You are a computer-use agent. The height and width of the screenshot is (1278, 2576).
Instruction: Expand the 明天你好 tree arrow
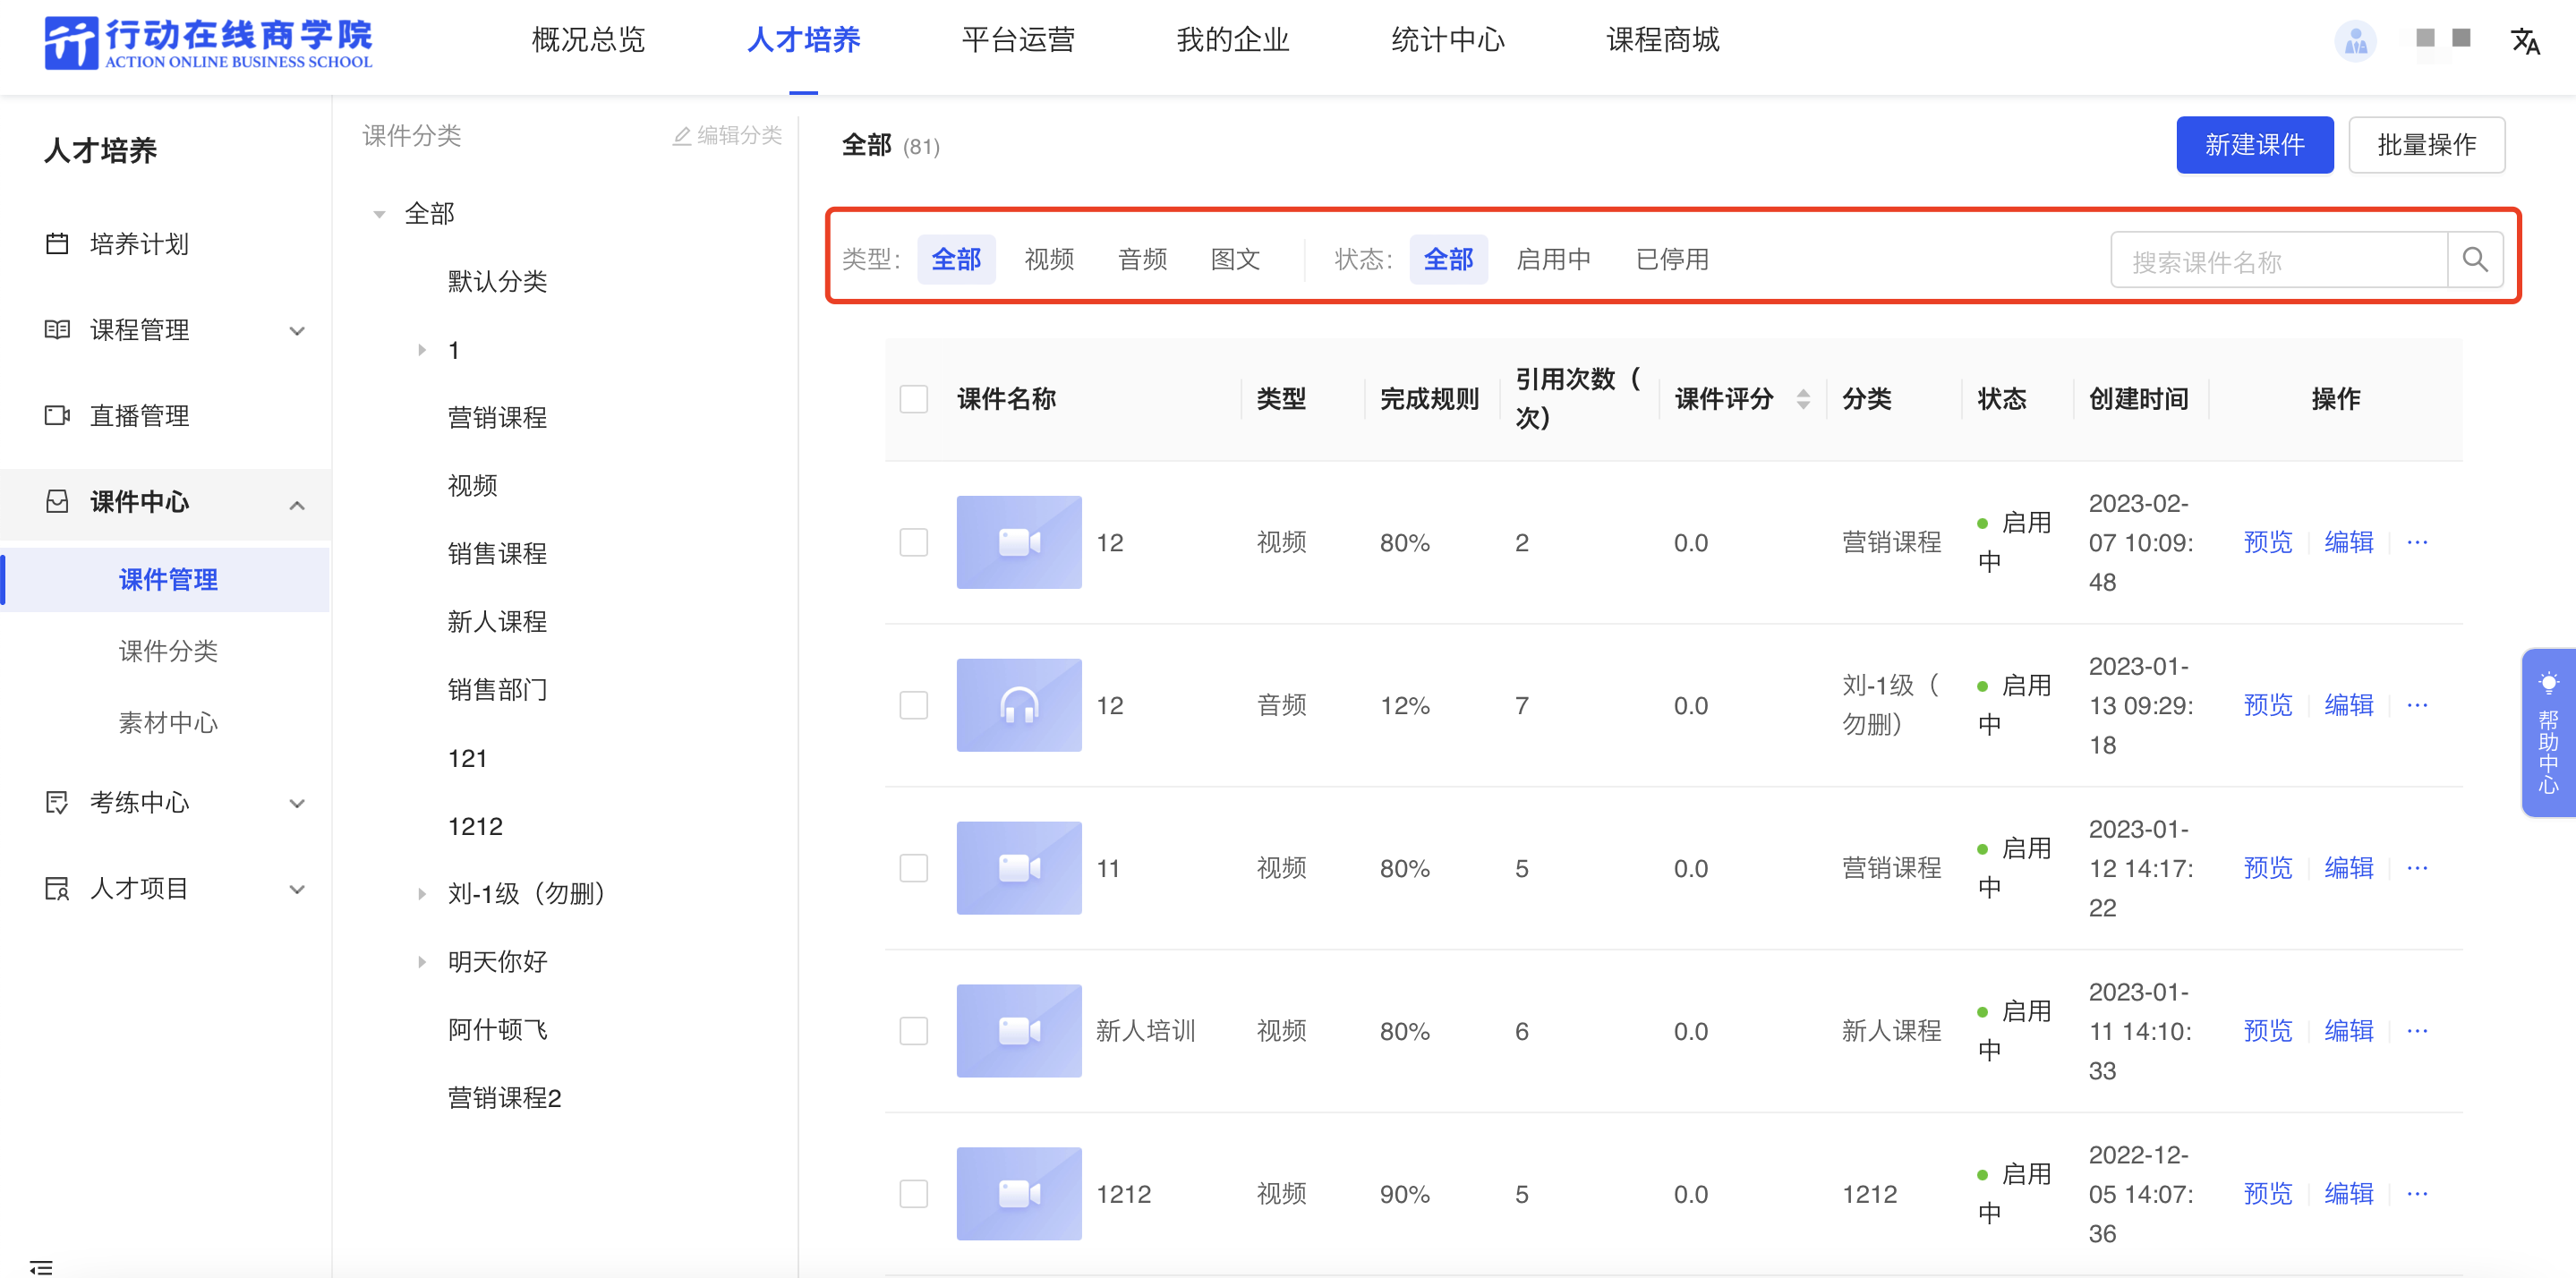[x=422, y=962]
